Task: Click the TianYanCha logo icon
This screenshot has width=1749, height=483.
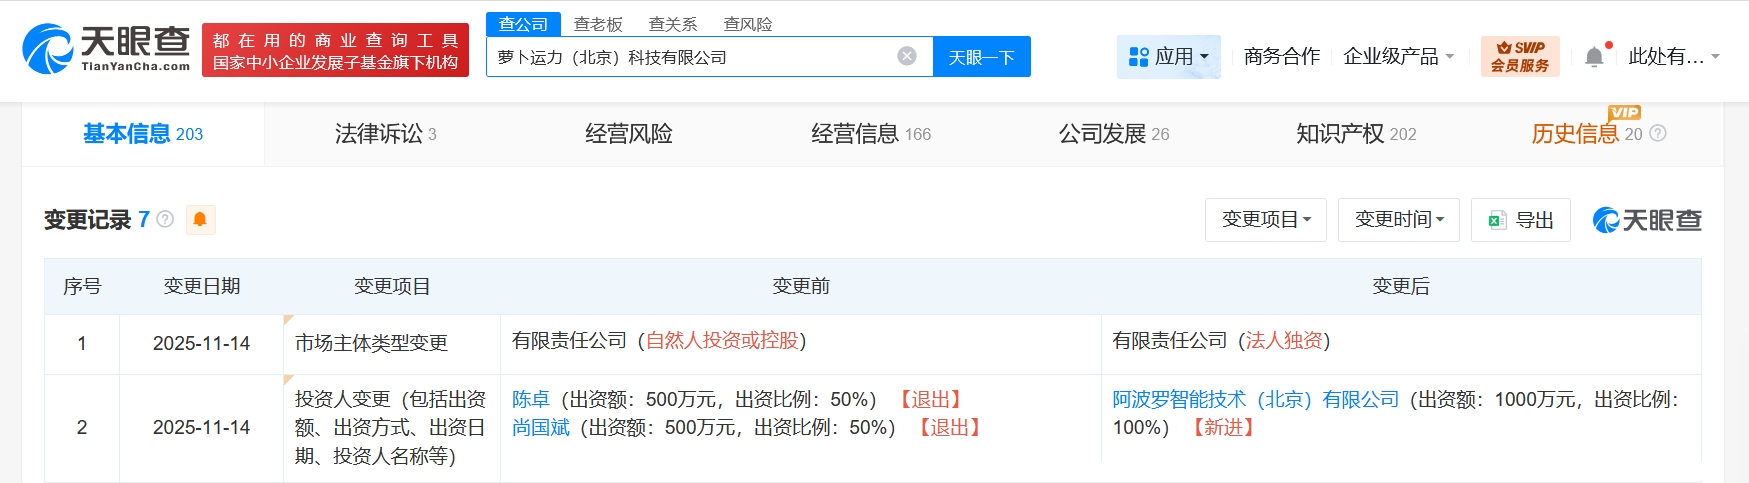Action: coord(48,49)
